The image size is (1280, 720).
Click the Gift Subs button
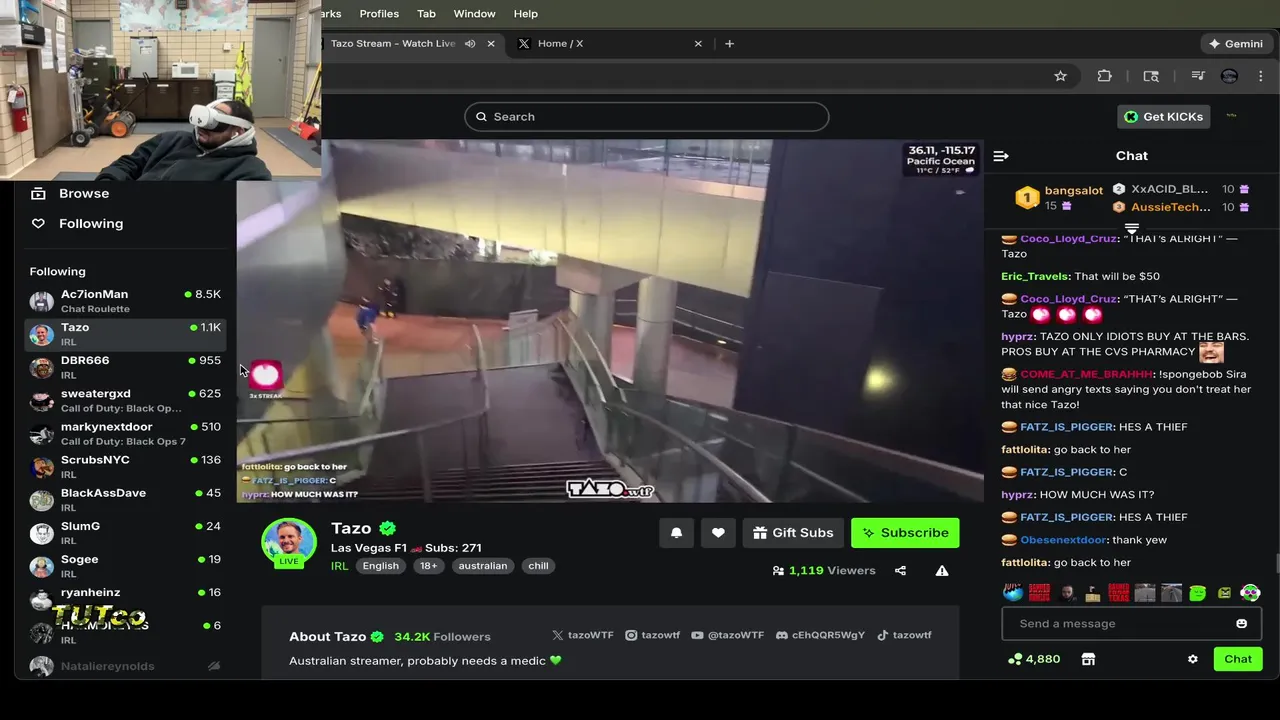tap(793, 533)
